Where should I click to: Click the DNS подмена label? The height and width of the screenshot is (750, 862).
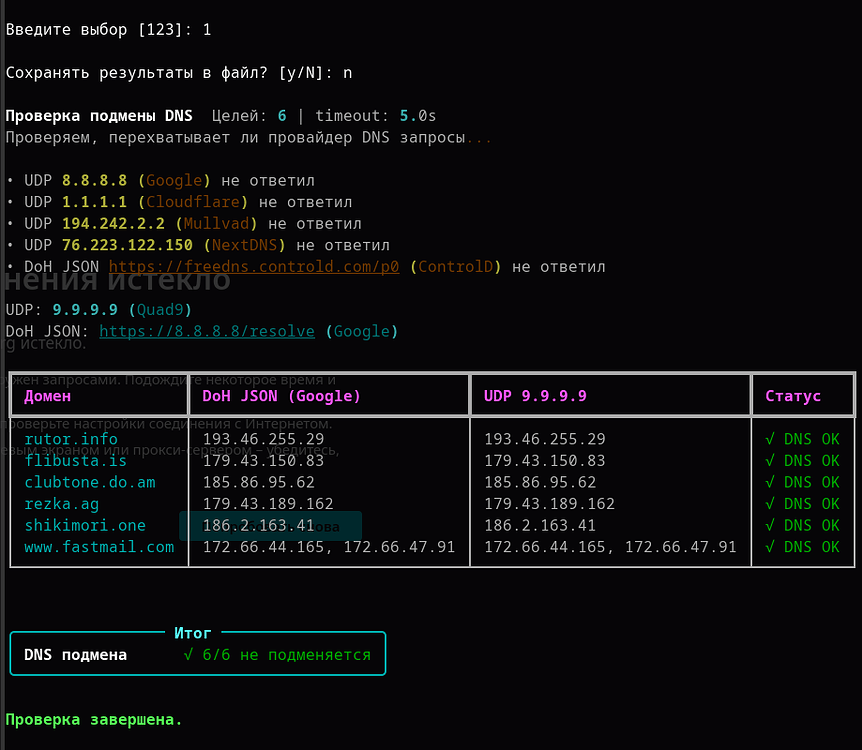coord(75,655)
